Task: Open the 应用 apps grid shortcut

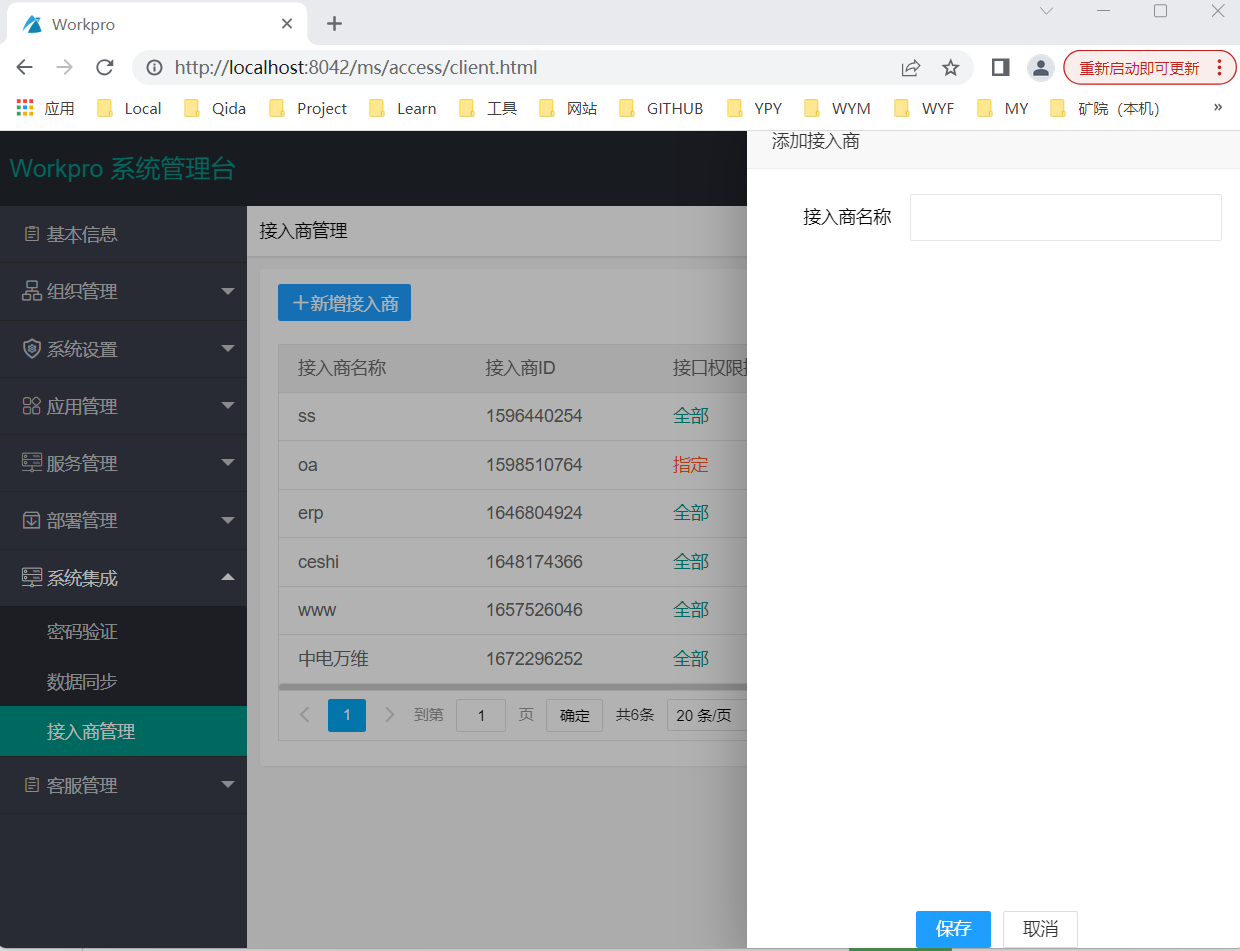Action: [x=46, y=108]
